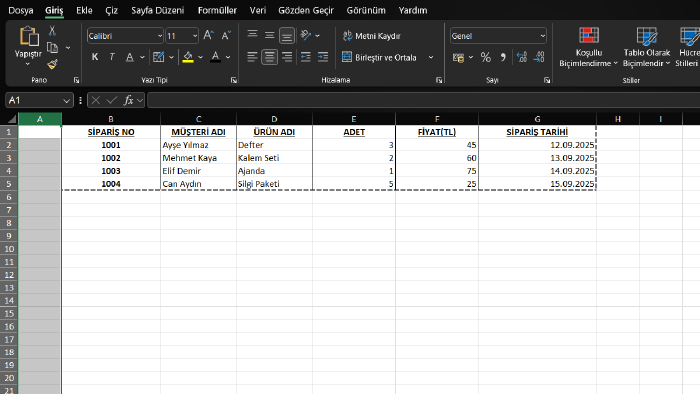Open Hizalama dialog launcher
The width and height of the screenshot is (700, 394).
[439, 80]
